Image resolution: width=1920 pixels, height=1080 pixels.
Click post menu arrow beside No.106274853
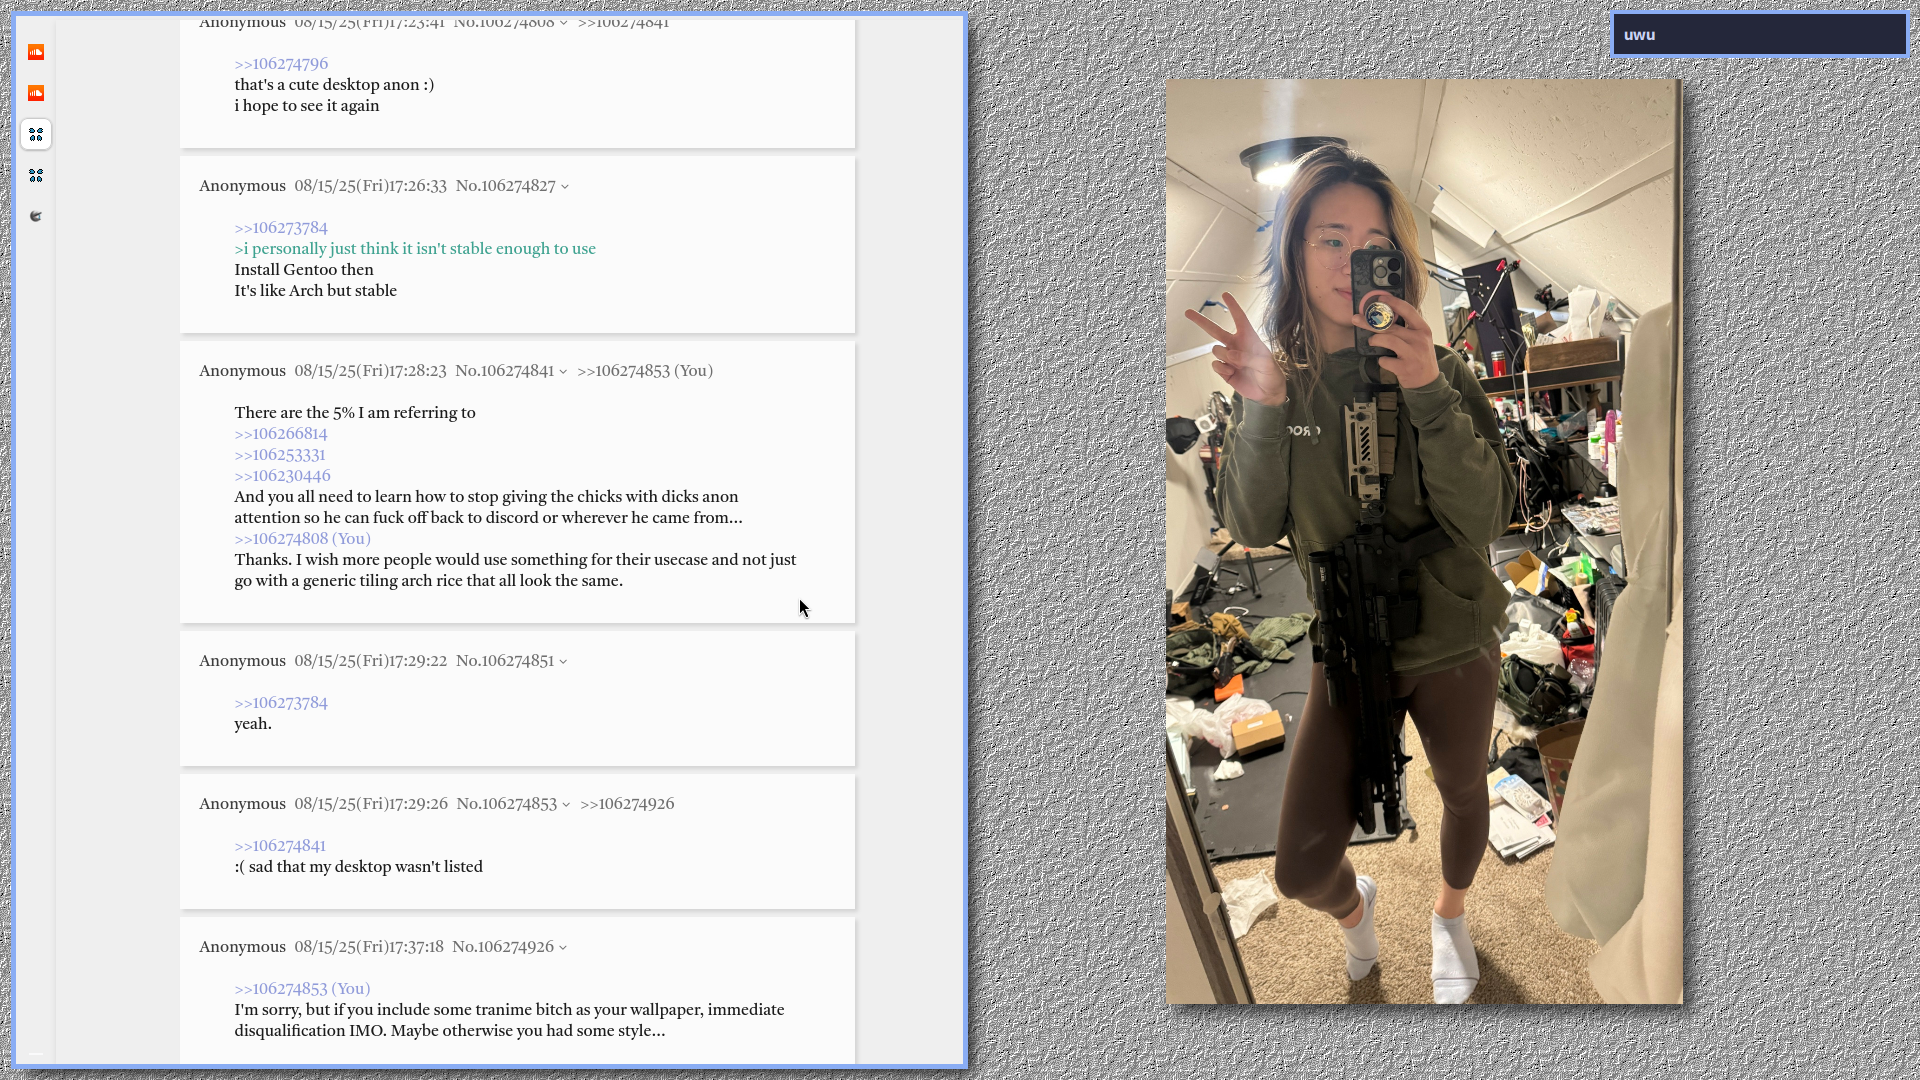pyautogui.click(x=566, y=805)
